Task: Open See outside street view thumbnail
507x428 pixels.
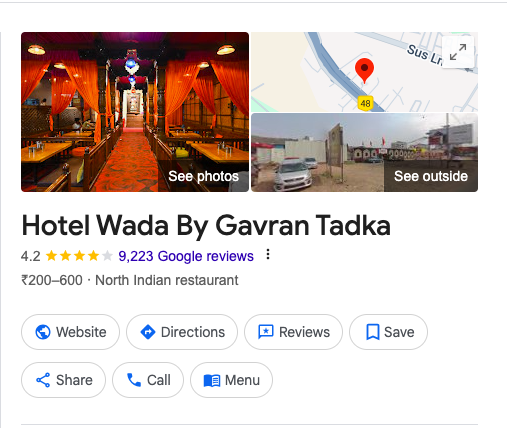Action: point(364,152)
